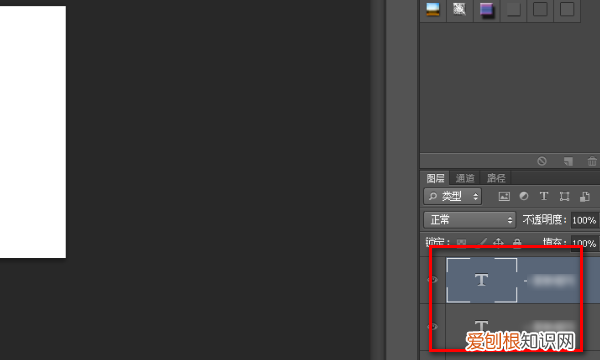Toggle lock all padlock icon
Viewport: 600px width, 360px height.
click(x=517, y=243)
